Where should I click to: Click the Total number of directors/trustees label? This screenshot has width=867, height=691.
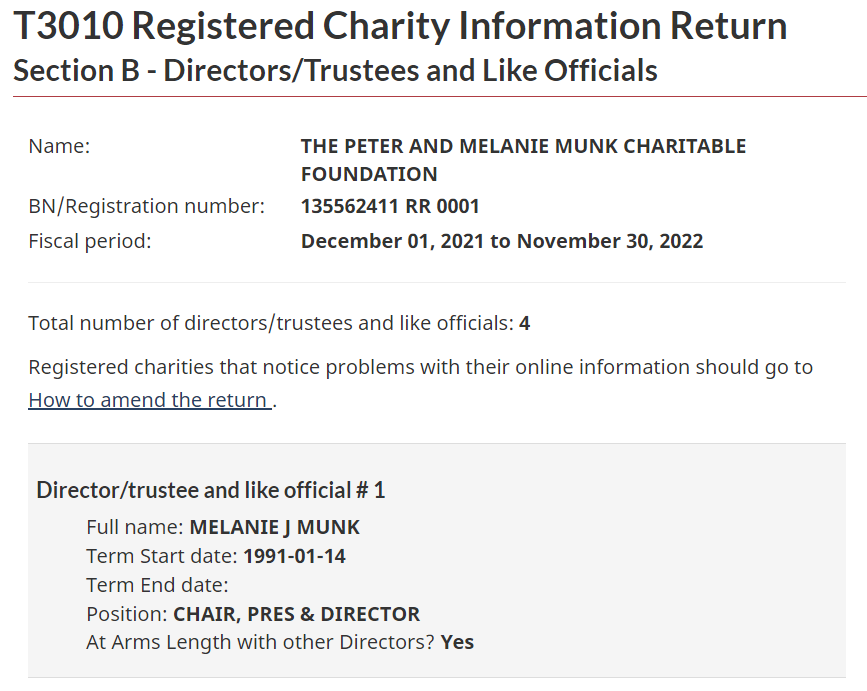point(271,323)
